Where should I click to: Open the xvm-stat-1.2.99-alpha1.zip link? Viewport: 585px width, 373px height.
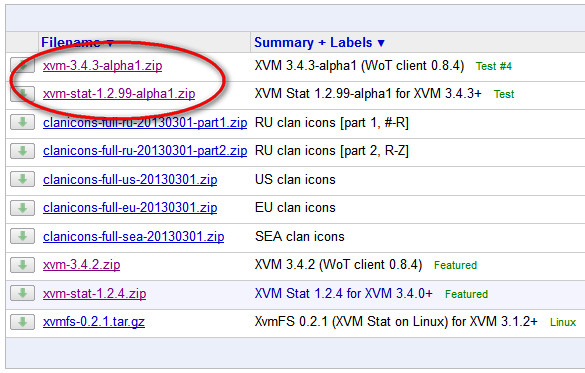tap(119, 94)
